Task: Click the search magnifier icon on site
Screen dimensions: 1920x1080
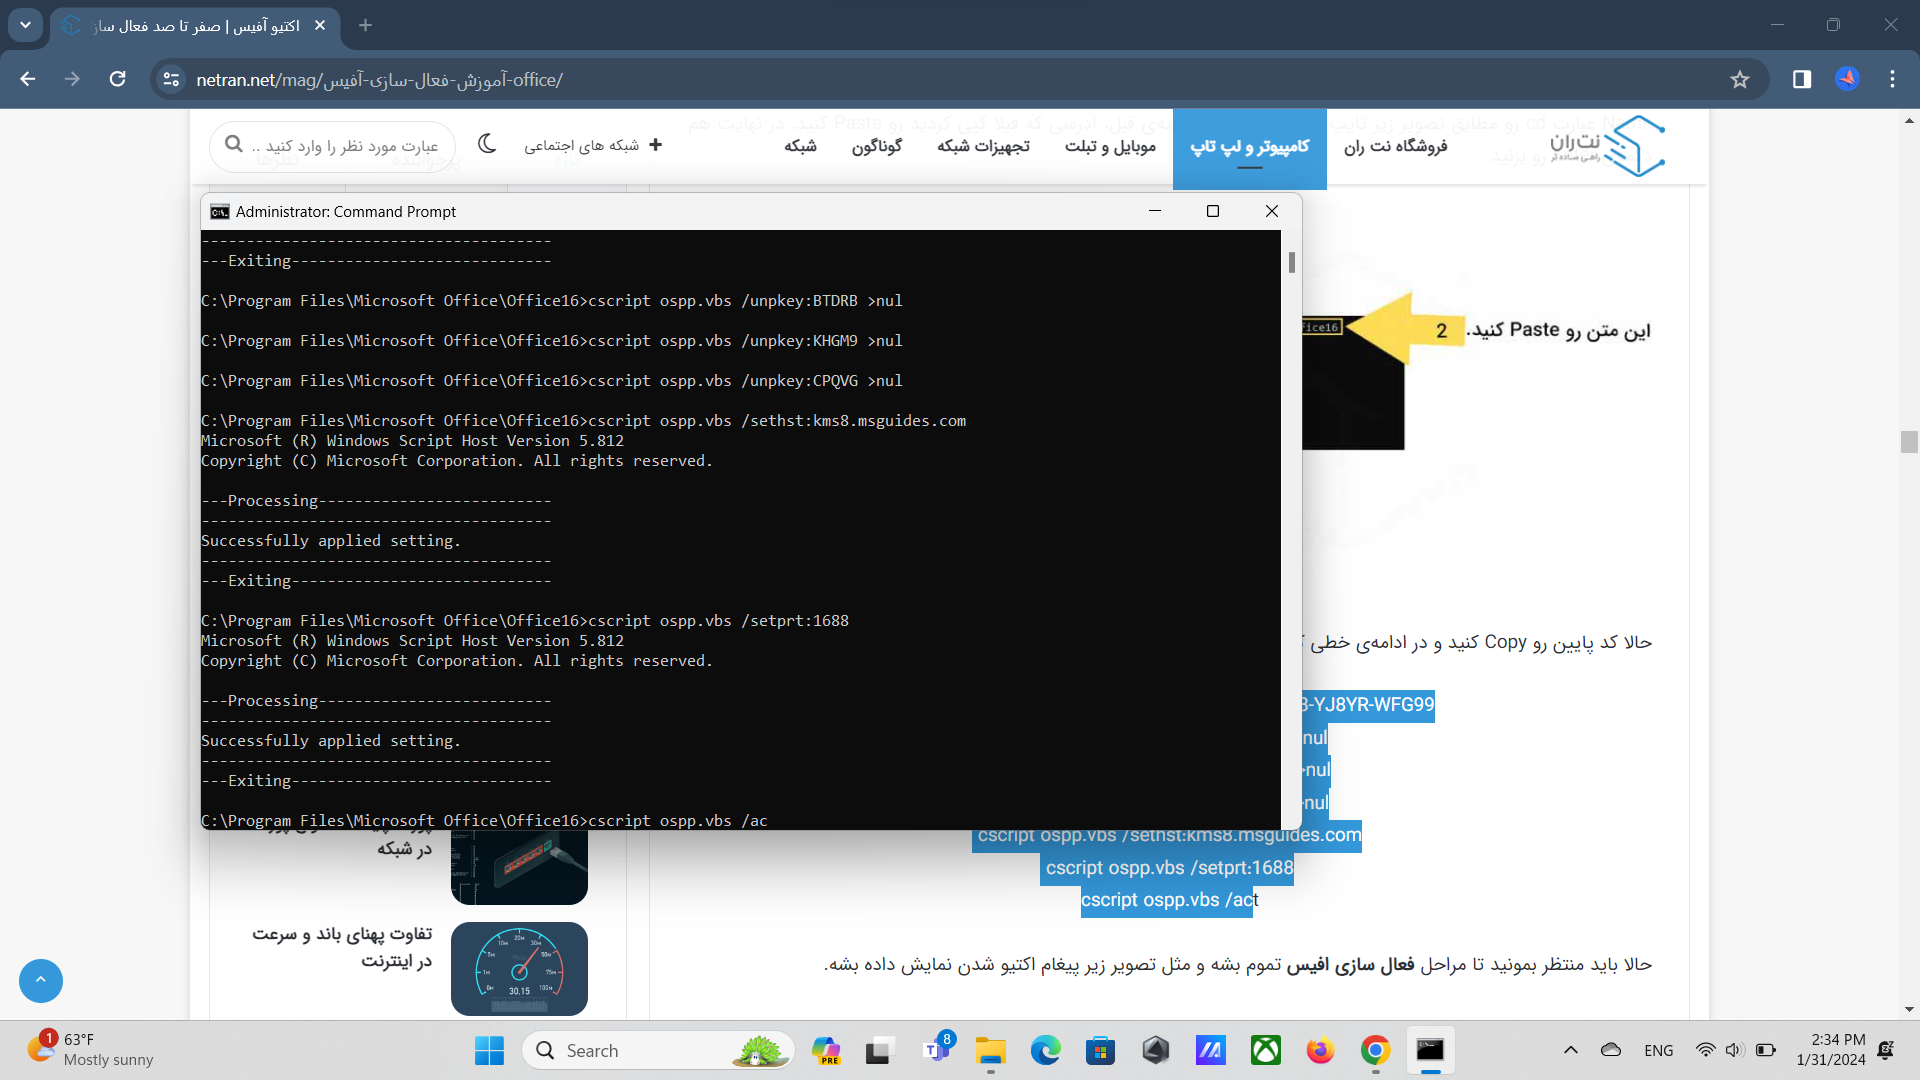Action: click(234, 145)
